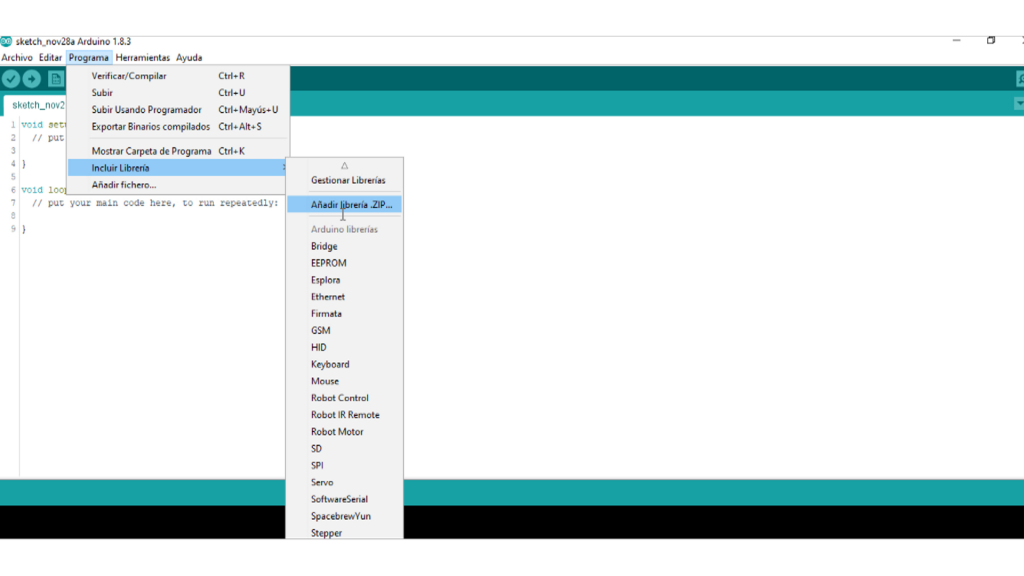Click the Upload arrow toolbar icon

(x=32, y=79)
